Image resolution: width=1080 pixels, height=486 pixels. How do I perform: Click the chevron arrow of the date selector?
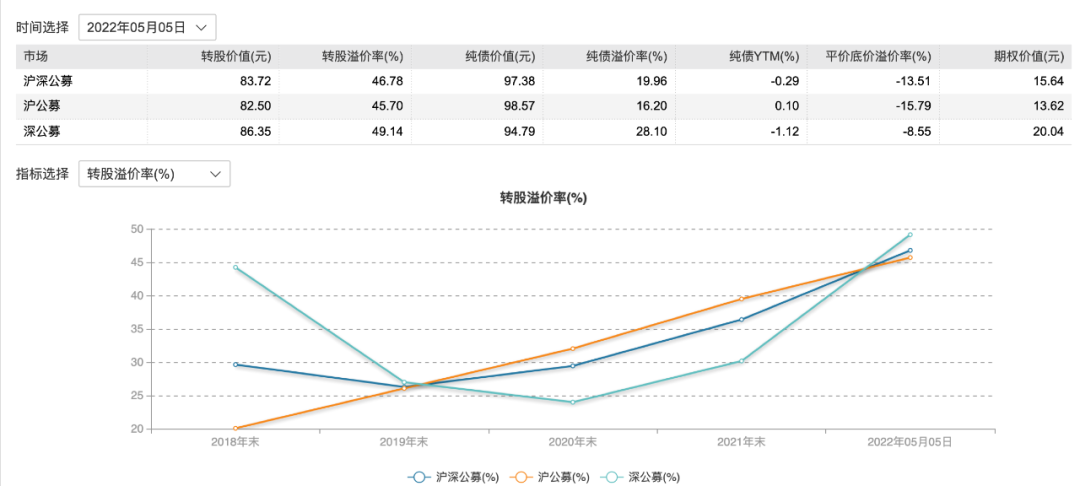click(x=202, y=28)
